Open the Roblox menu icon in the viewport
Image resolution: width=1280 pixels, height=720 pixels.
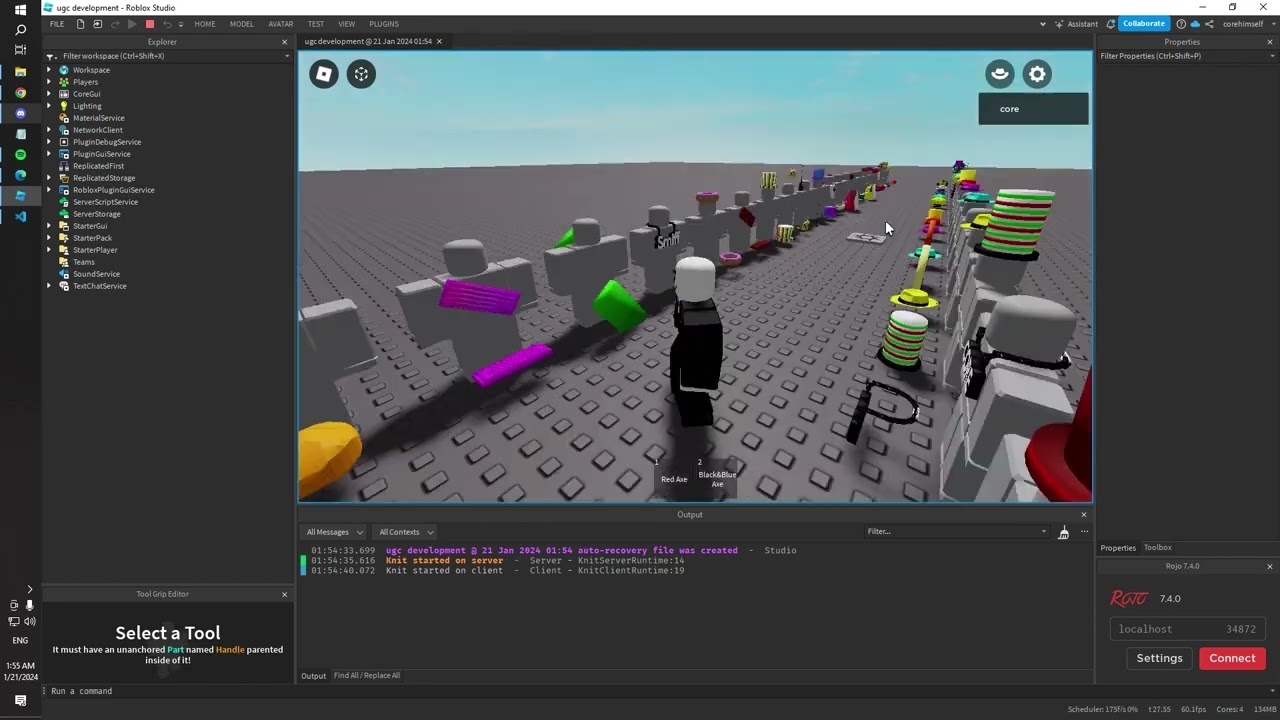click(x=324, y=74)
